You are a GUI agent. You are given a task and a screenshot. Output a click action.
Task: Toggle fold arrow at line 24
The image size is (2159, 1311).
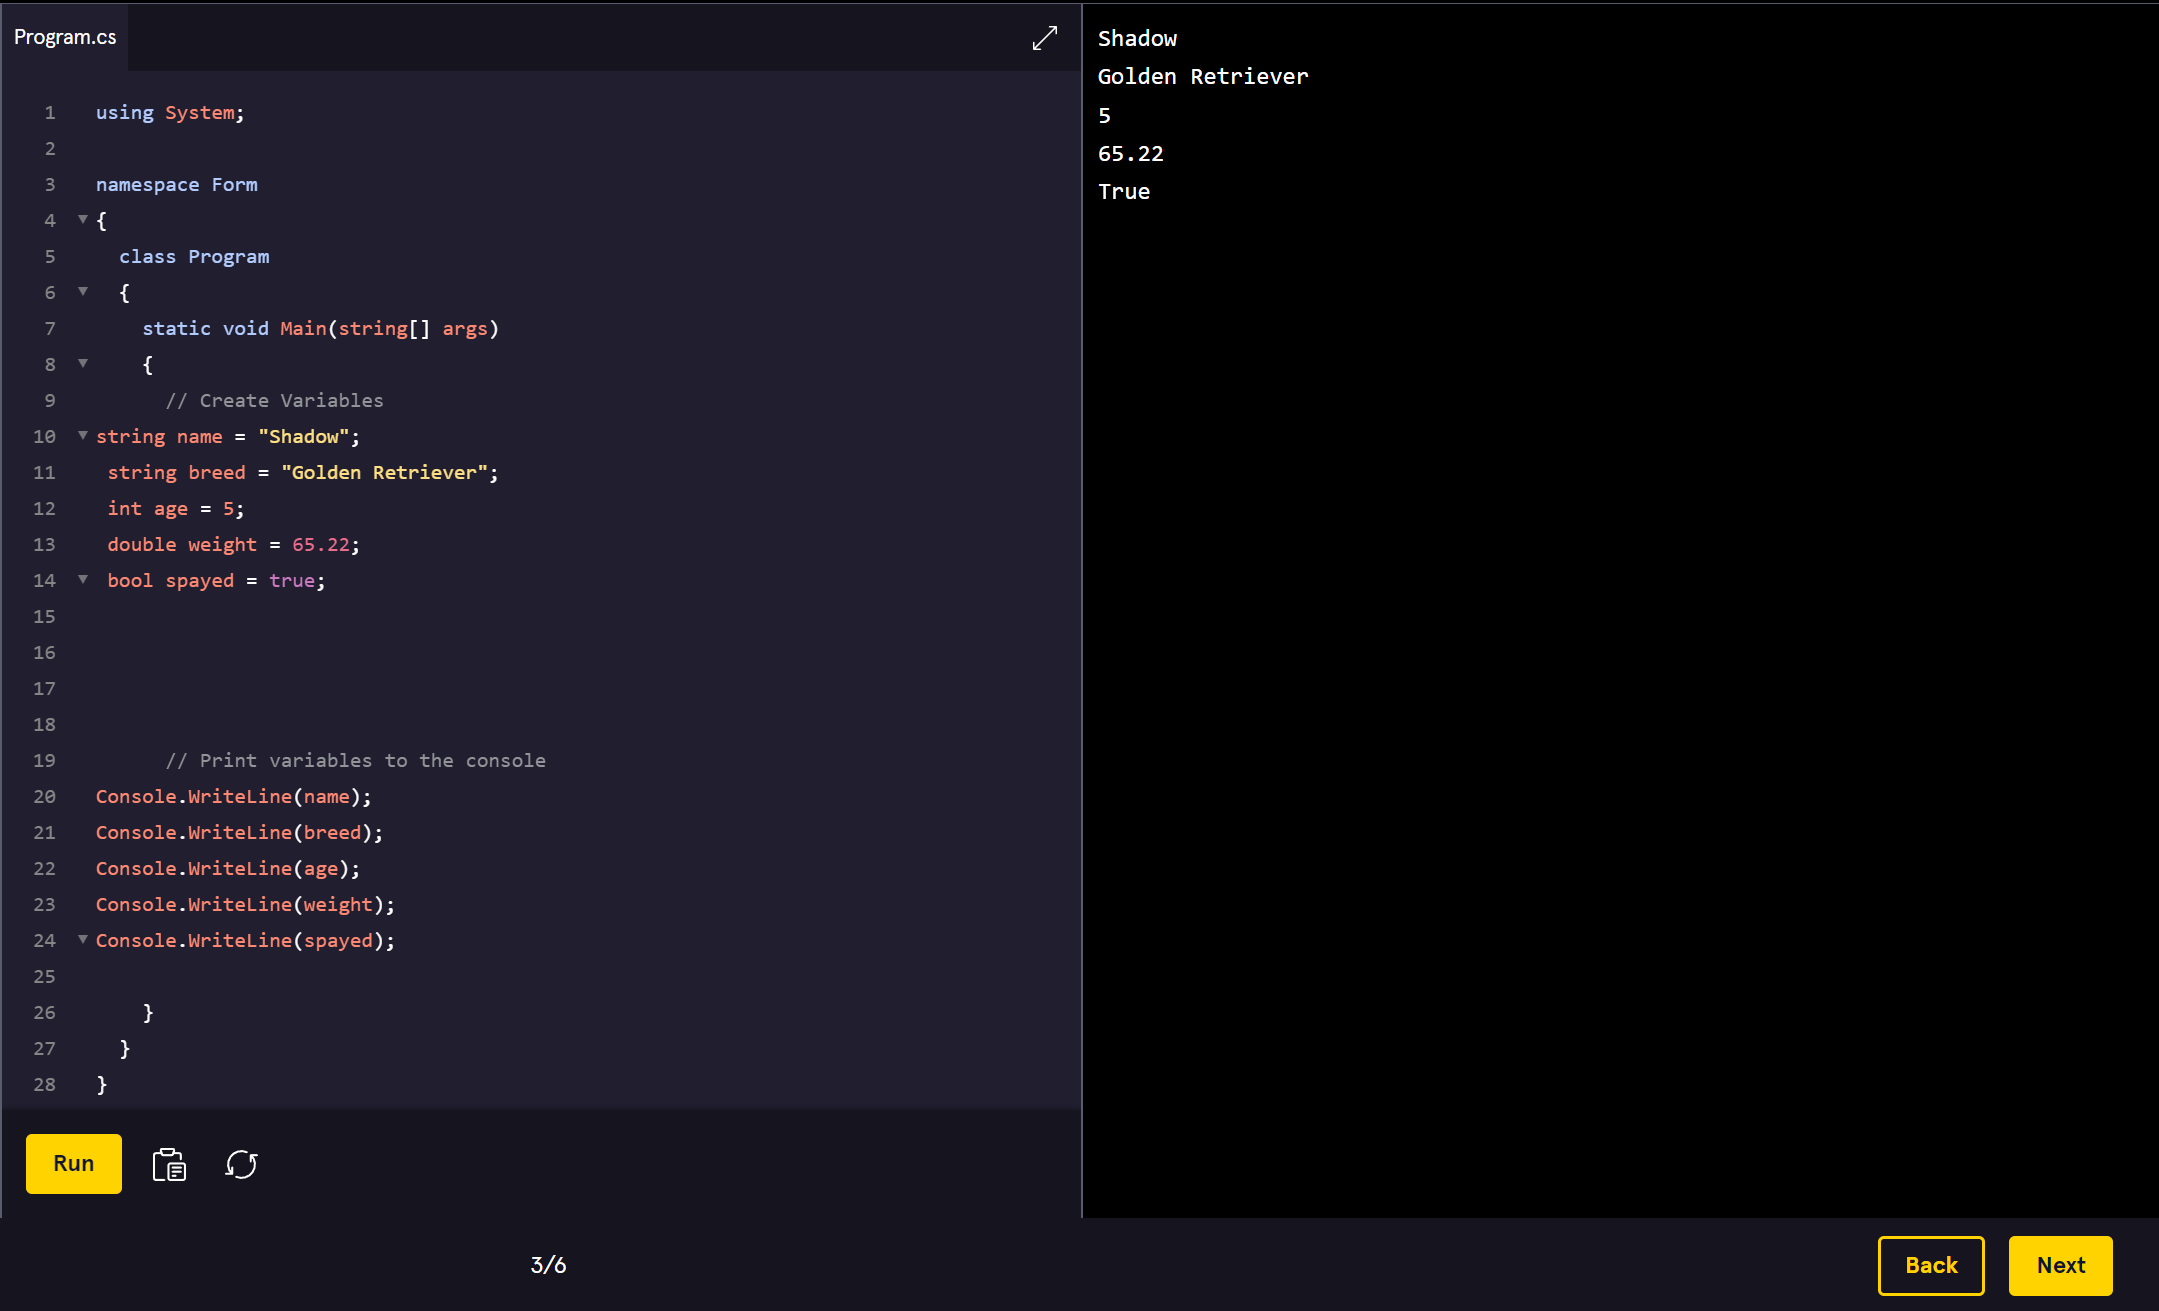click(x=83, y=939)
